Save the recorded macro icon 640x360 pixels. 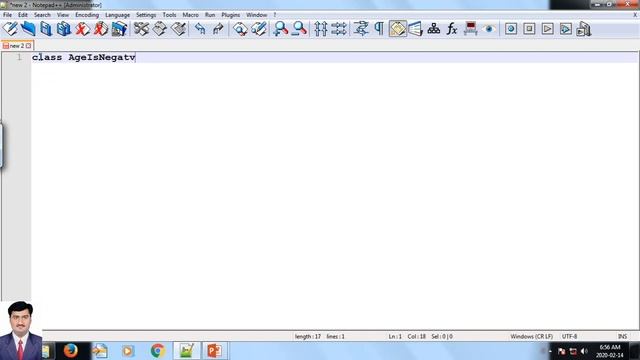[584, 29]
